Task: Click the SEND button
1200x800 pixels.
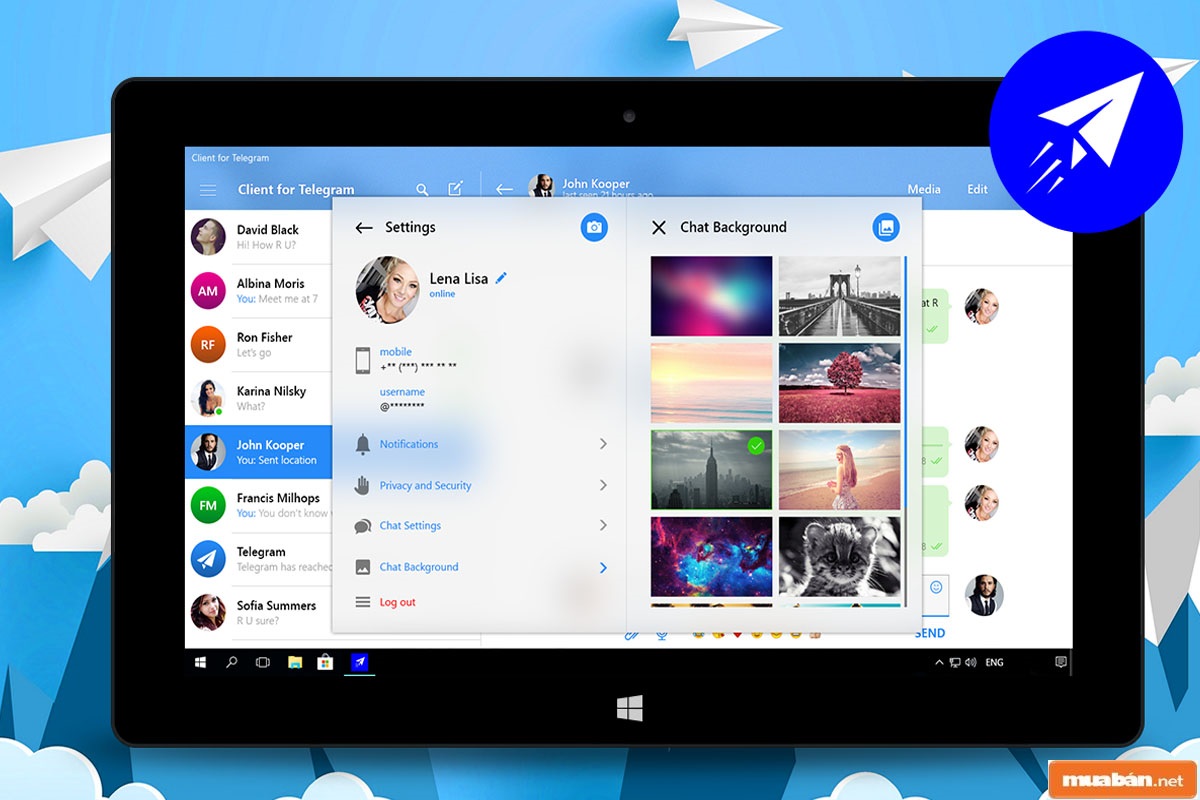Action: (930, 633)
